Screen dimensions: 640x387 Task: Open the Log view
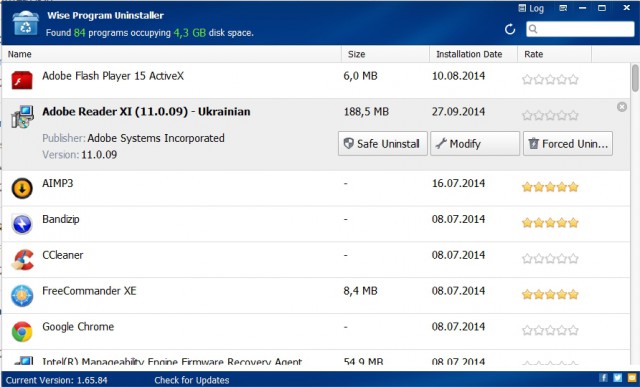pos(531,8)
